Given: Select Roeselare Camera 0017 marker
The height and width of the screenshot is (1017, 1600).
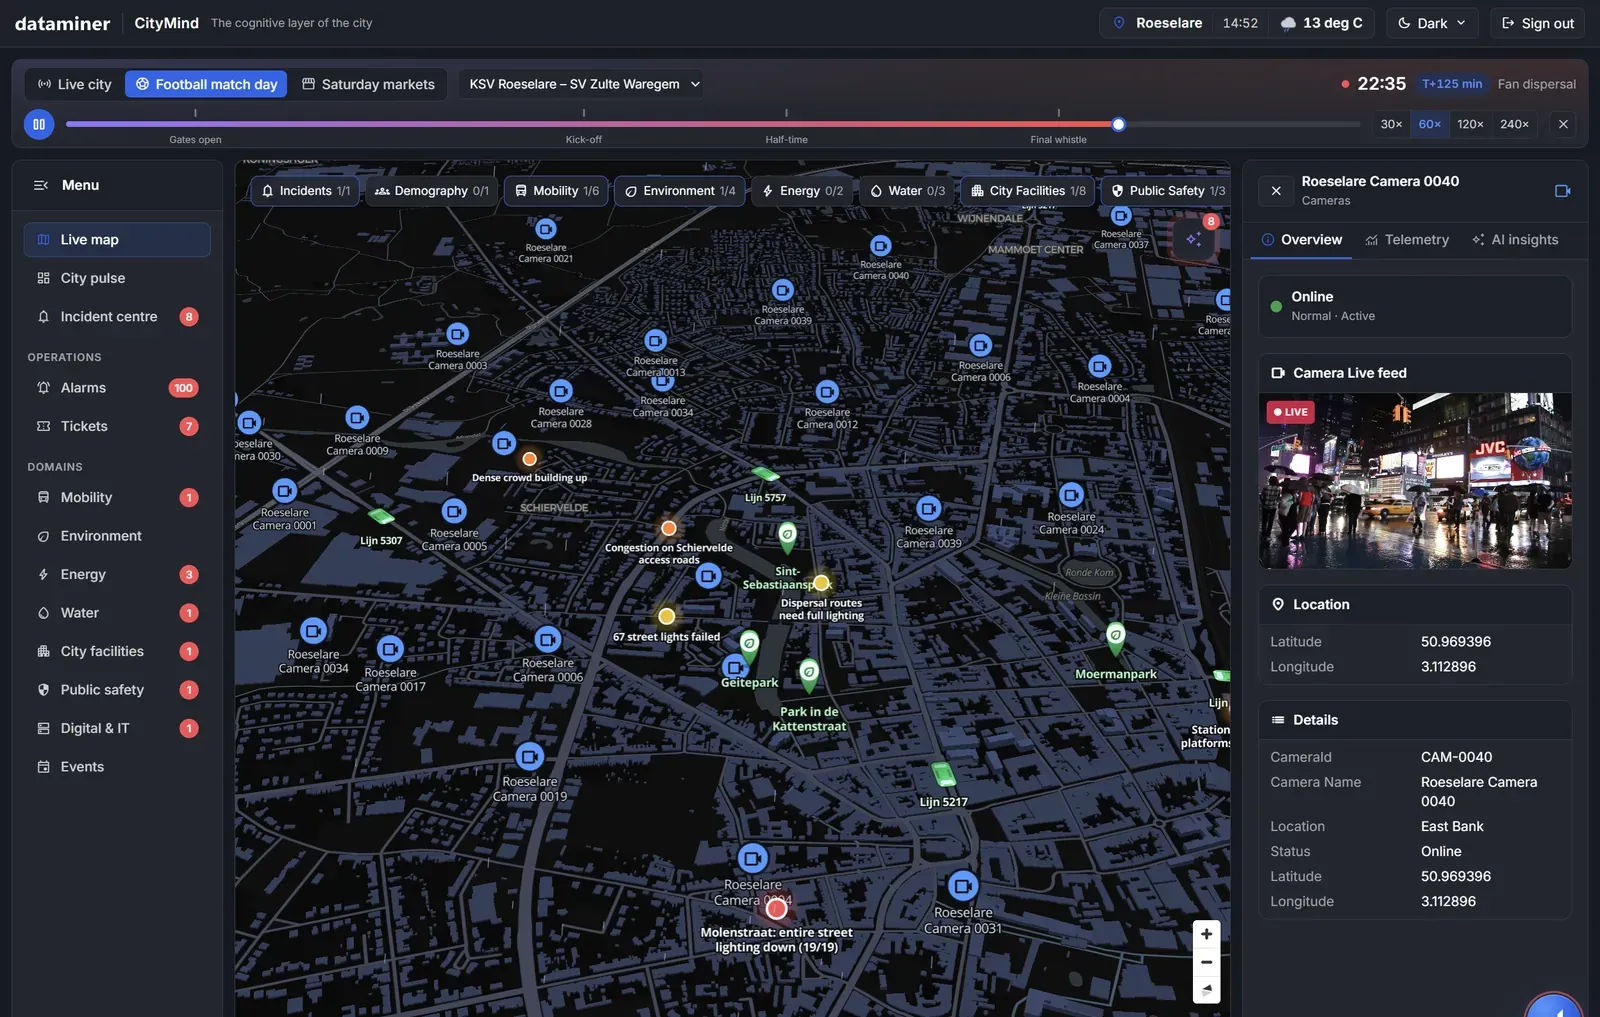Looking at the screenshot, I should (391, 648).
